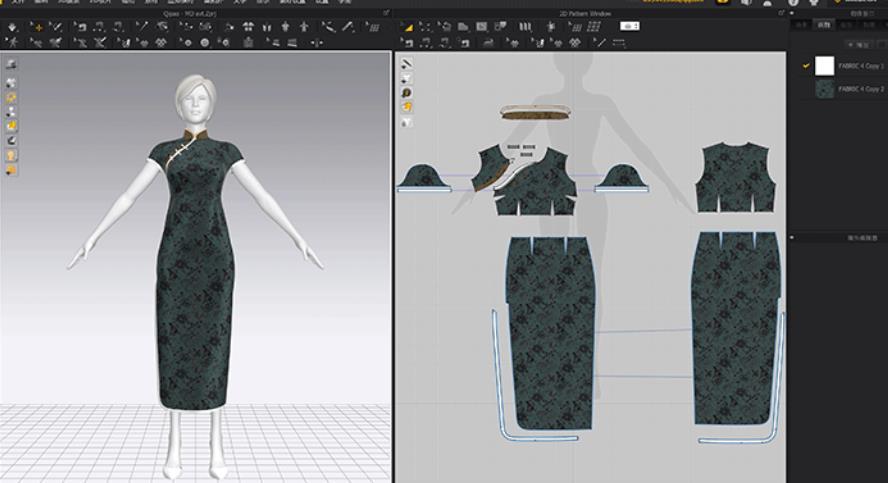Click the avatar head icon in 3D vertical toolbar

point(11,155)
